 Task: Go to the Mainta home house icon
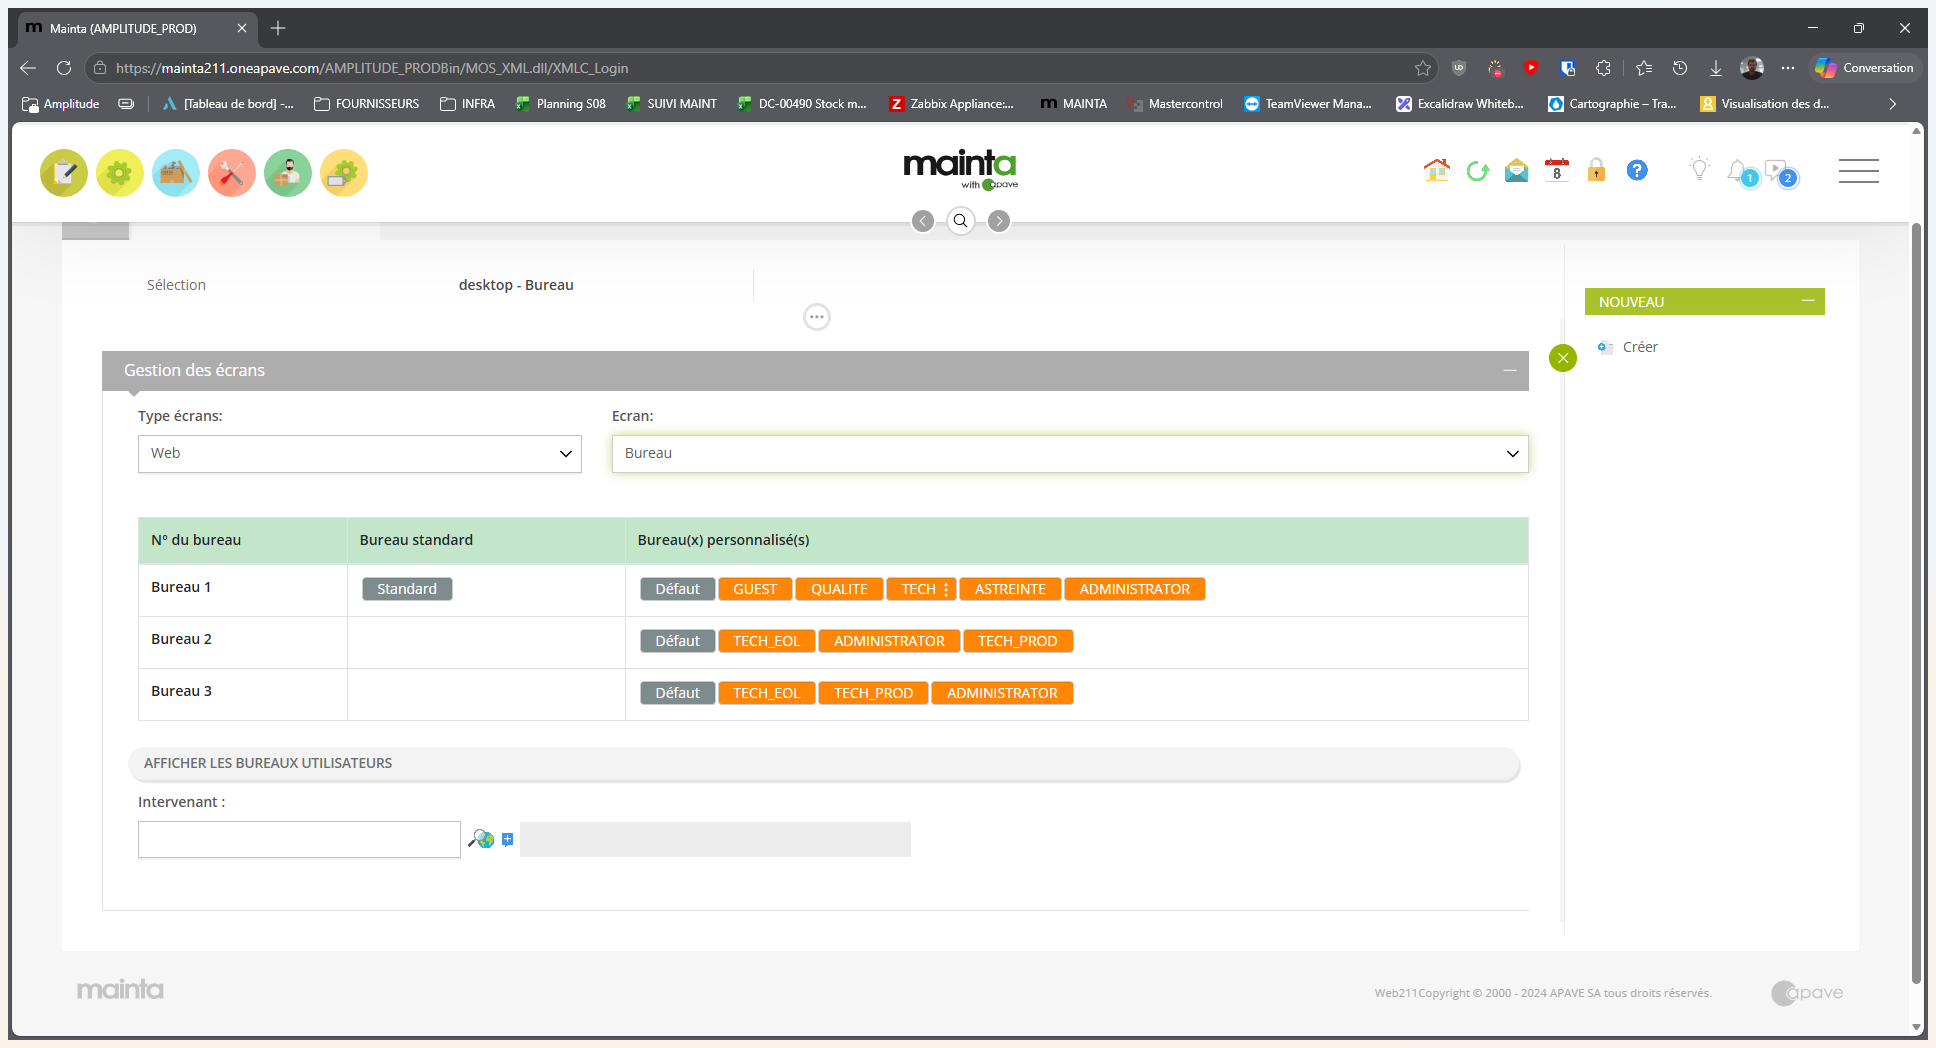point(1437,170)
